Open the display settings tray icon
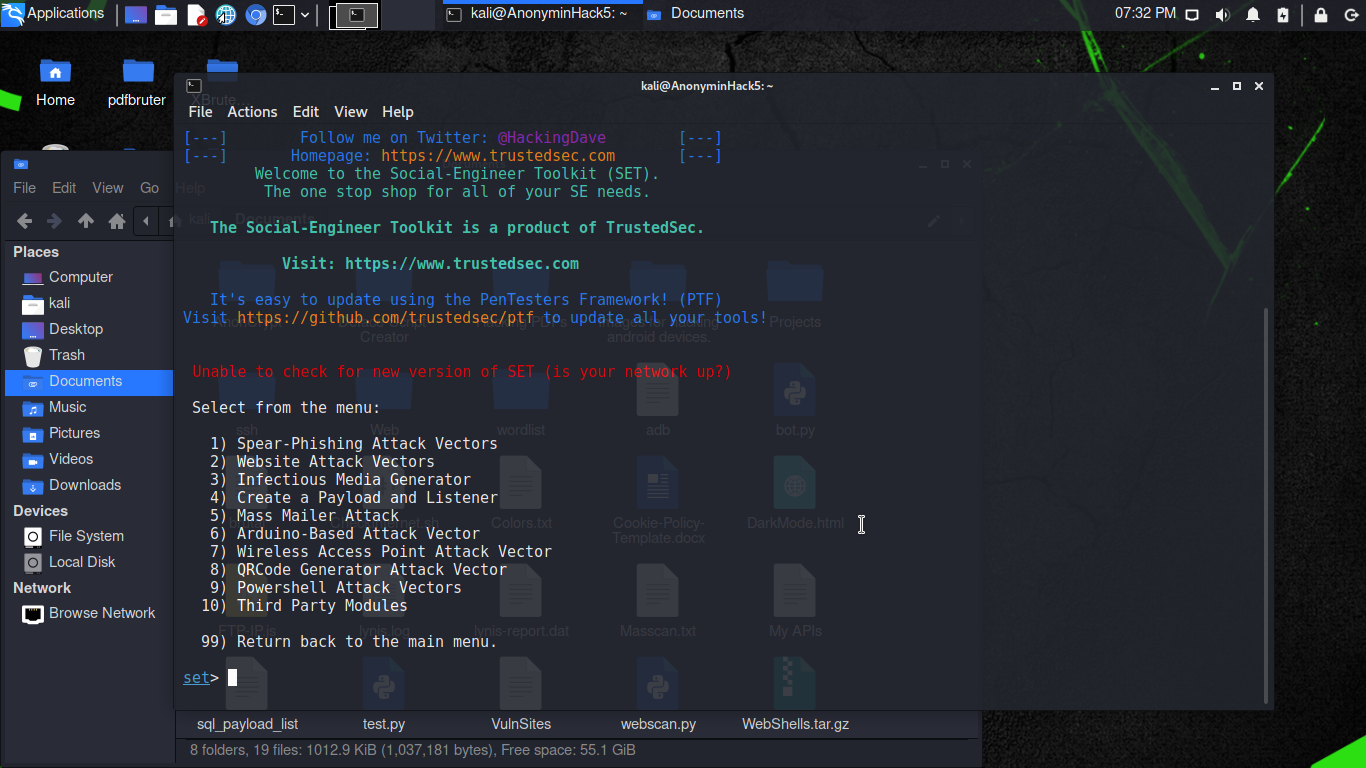Image resolution: width=1366 pixels, height=768 pixels. (x=1192, y=15)
